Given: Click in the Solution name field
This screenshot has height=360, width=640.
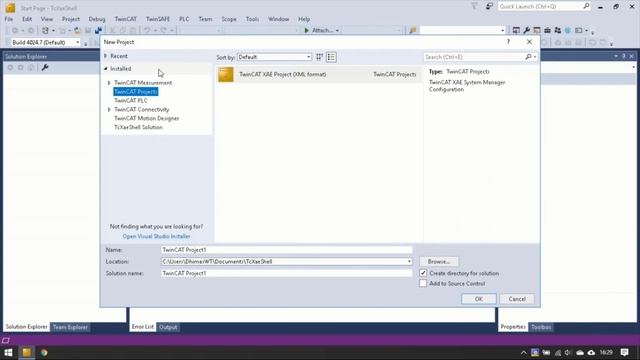Looking at the screenshot, I should coord(287,273).
